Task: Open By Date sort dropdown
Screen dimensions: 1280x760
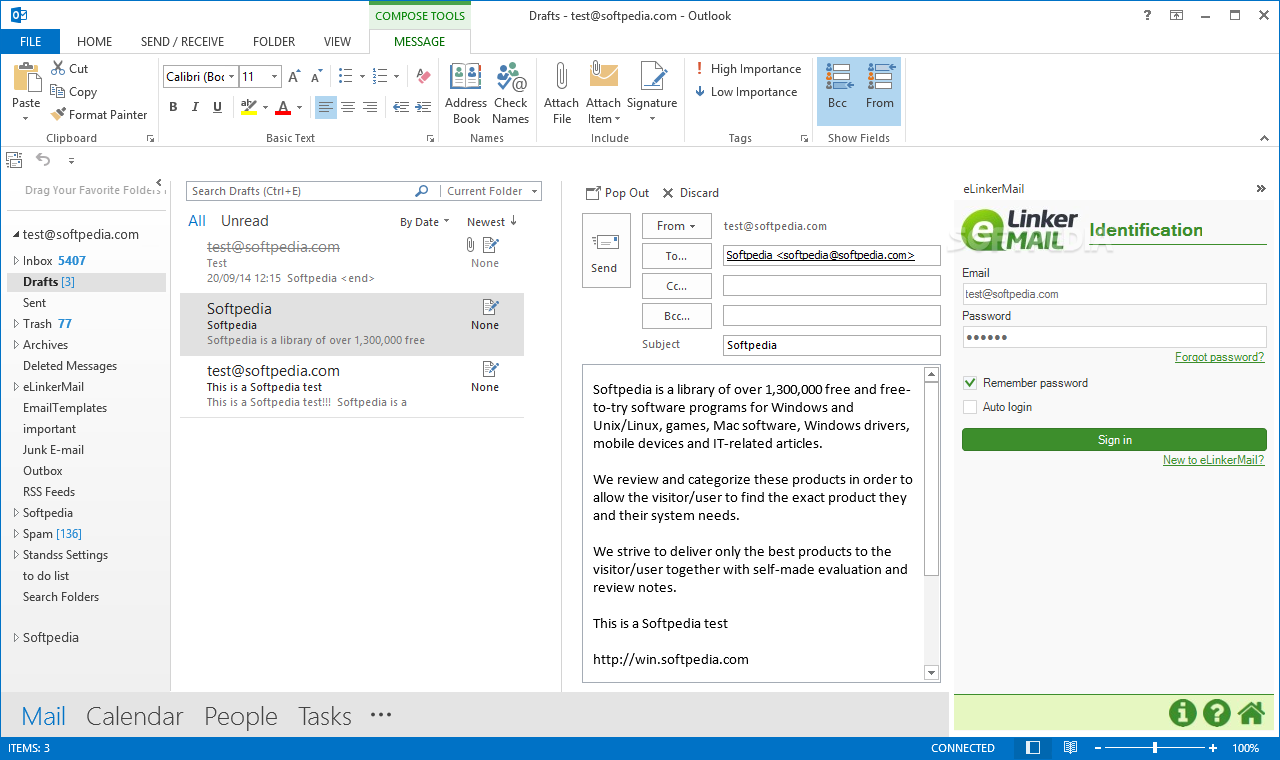Action: point(425,222)
